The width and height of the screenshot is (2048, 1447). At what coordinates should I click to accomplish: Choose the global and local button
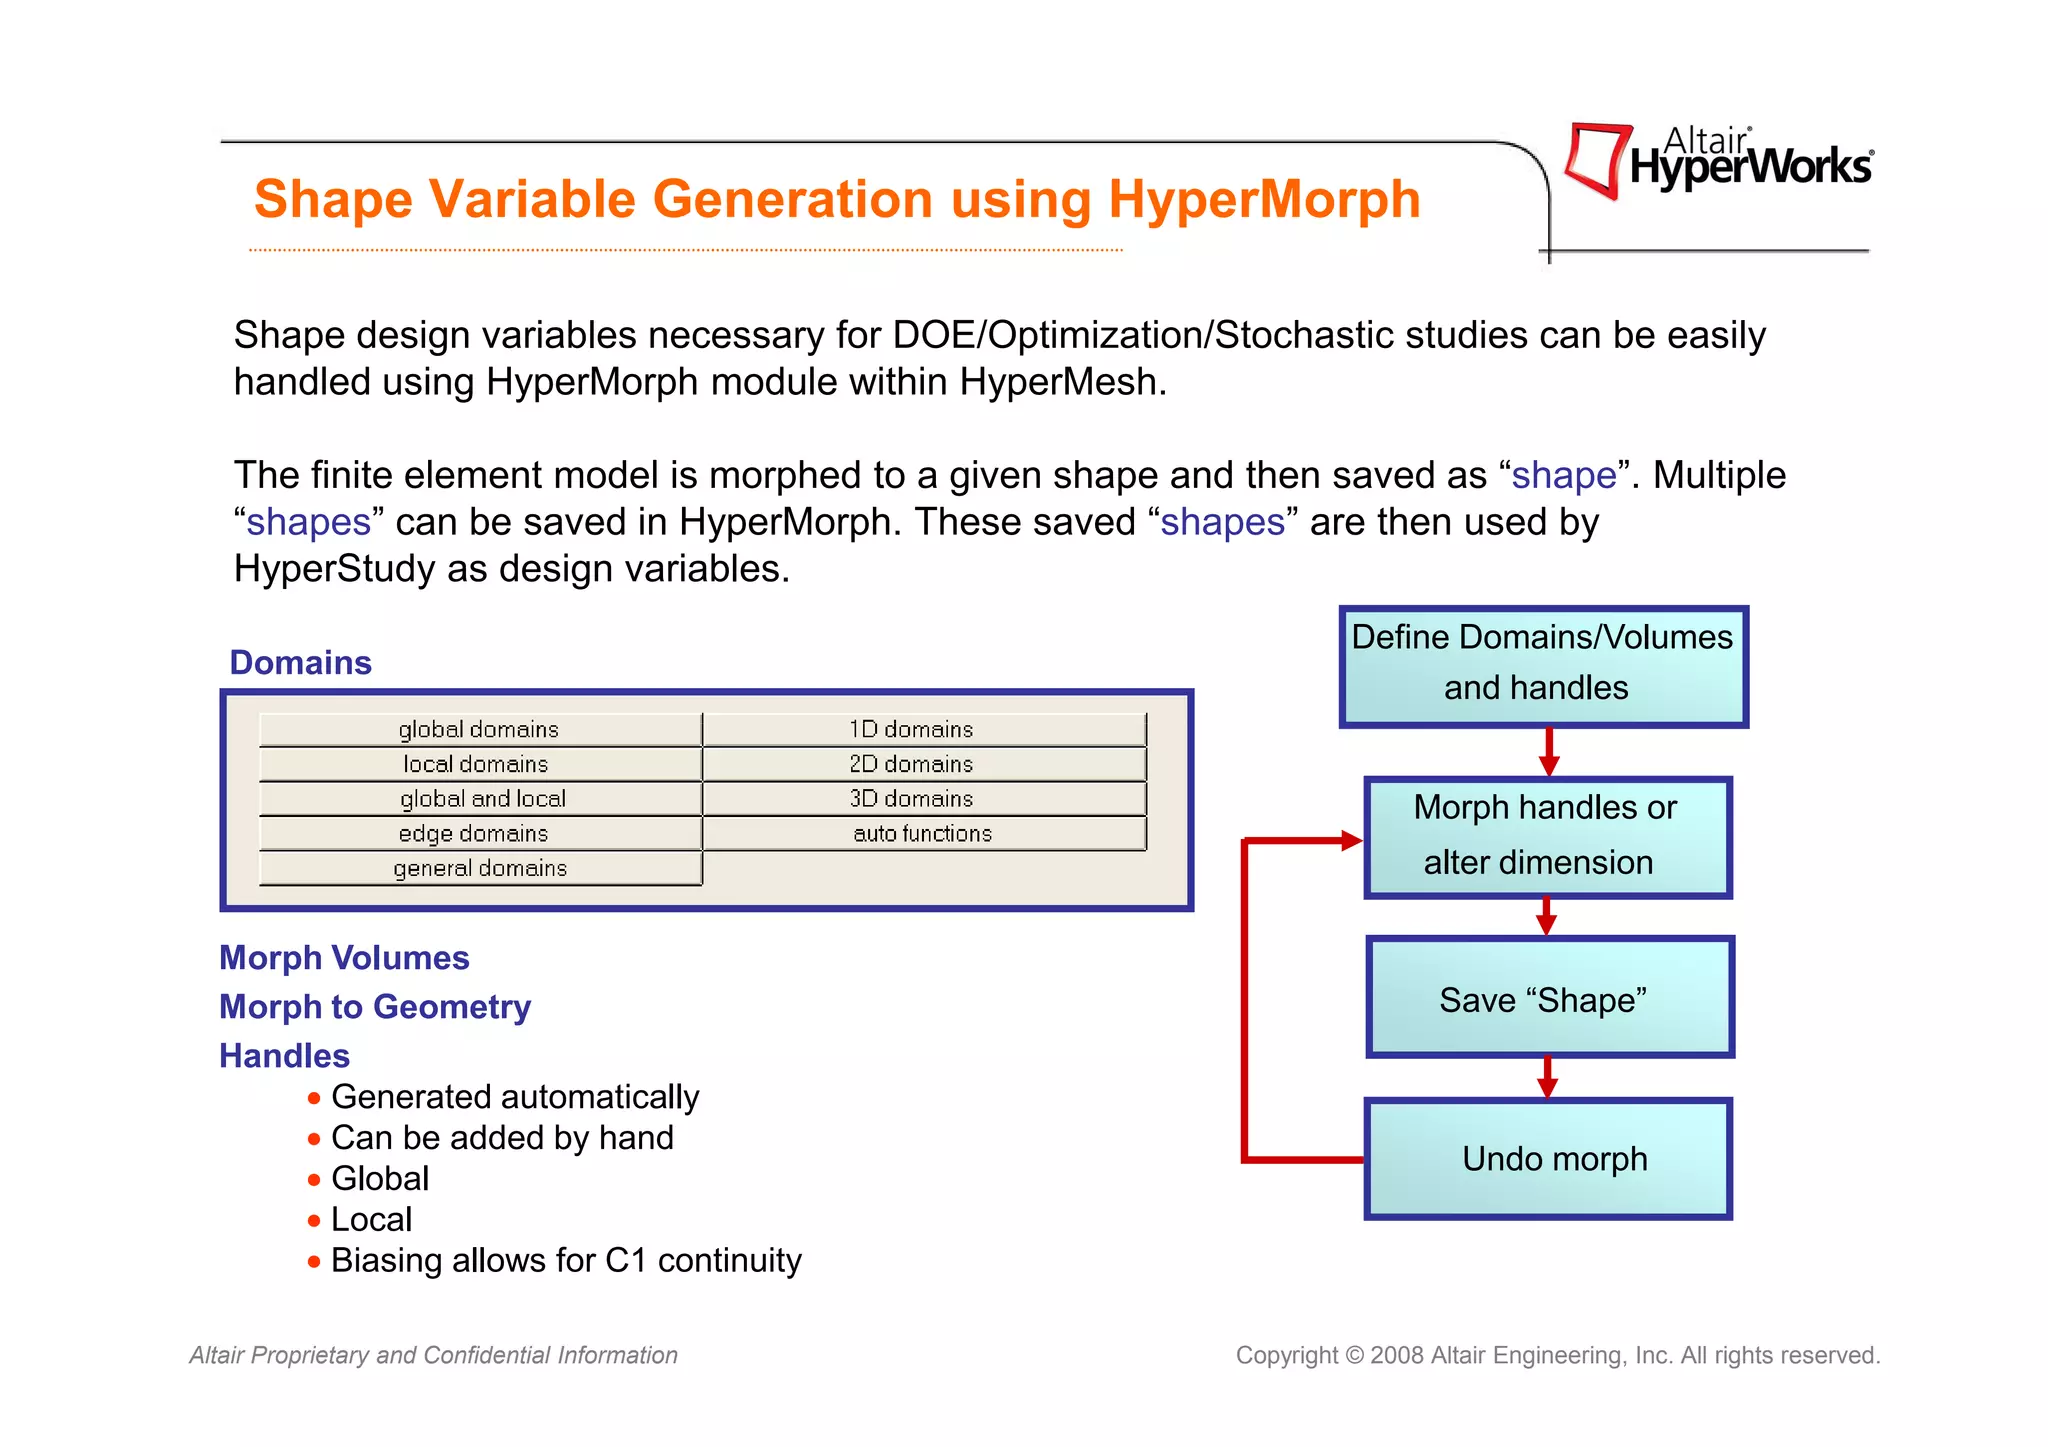click(480, 799)
